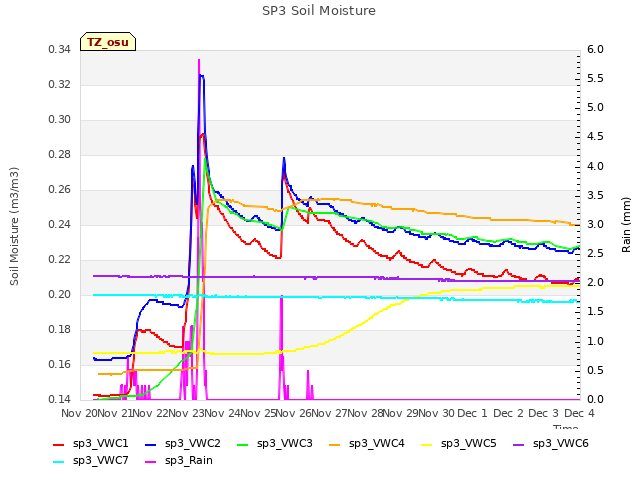Select the sp3_VWC5 legend entry

[459, 444]
